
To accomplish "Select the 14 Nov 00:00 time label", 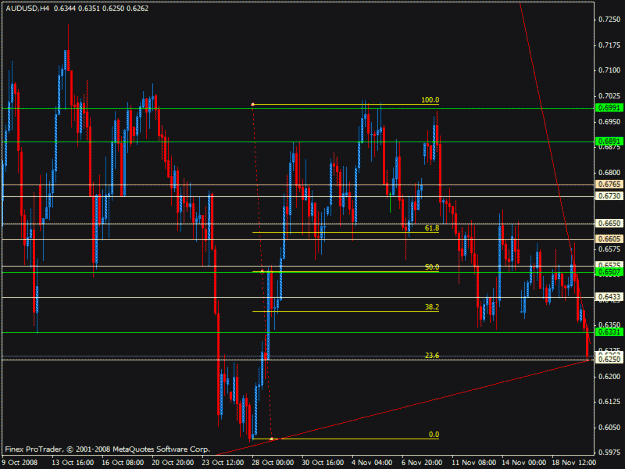I will [x=524, y=463].
